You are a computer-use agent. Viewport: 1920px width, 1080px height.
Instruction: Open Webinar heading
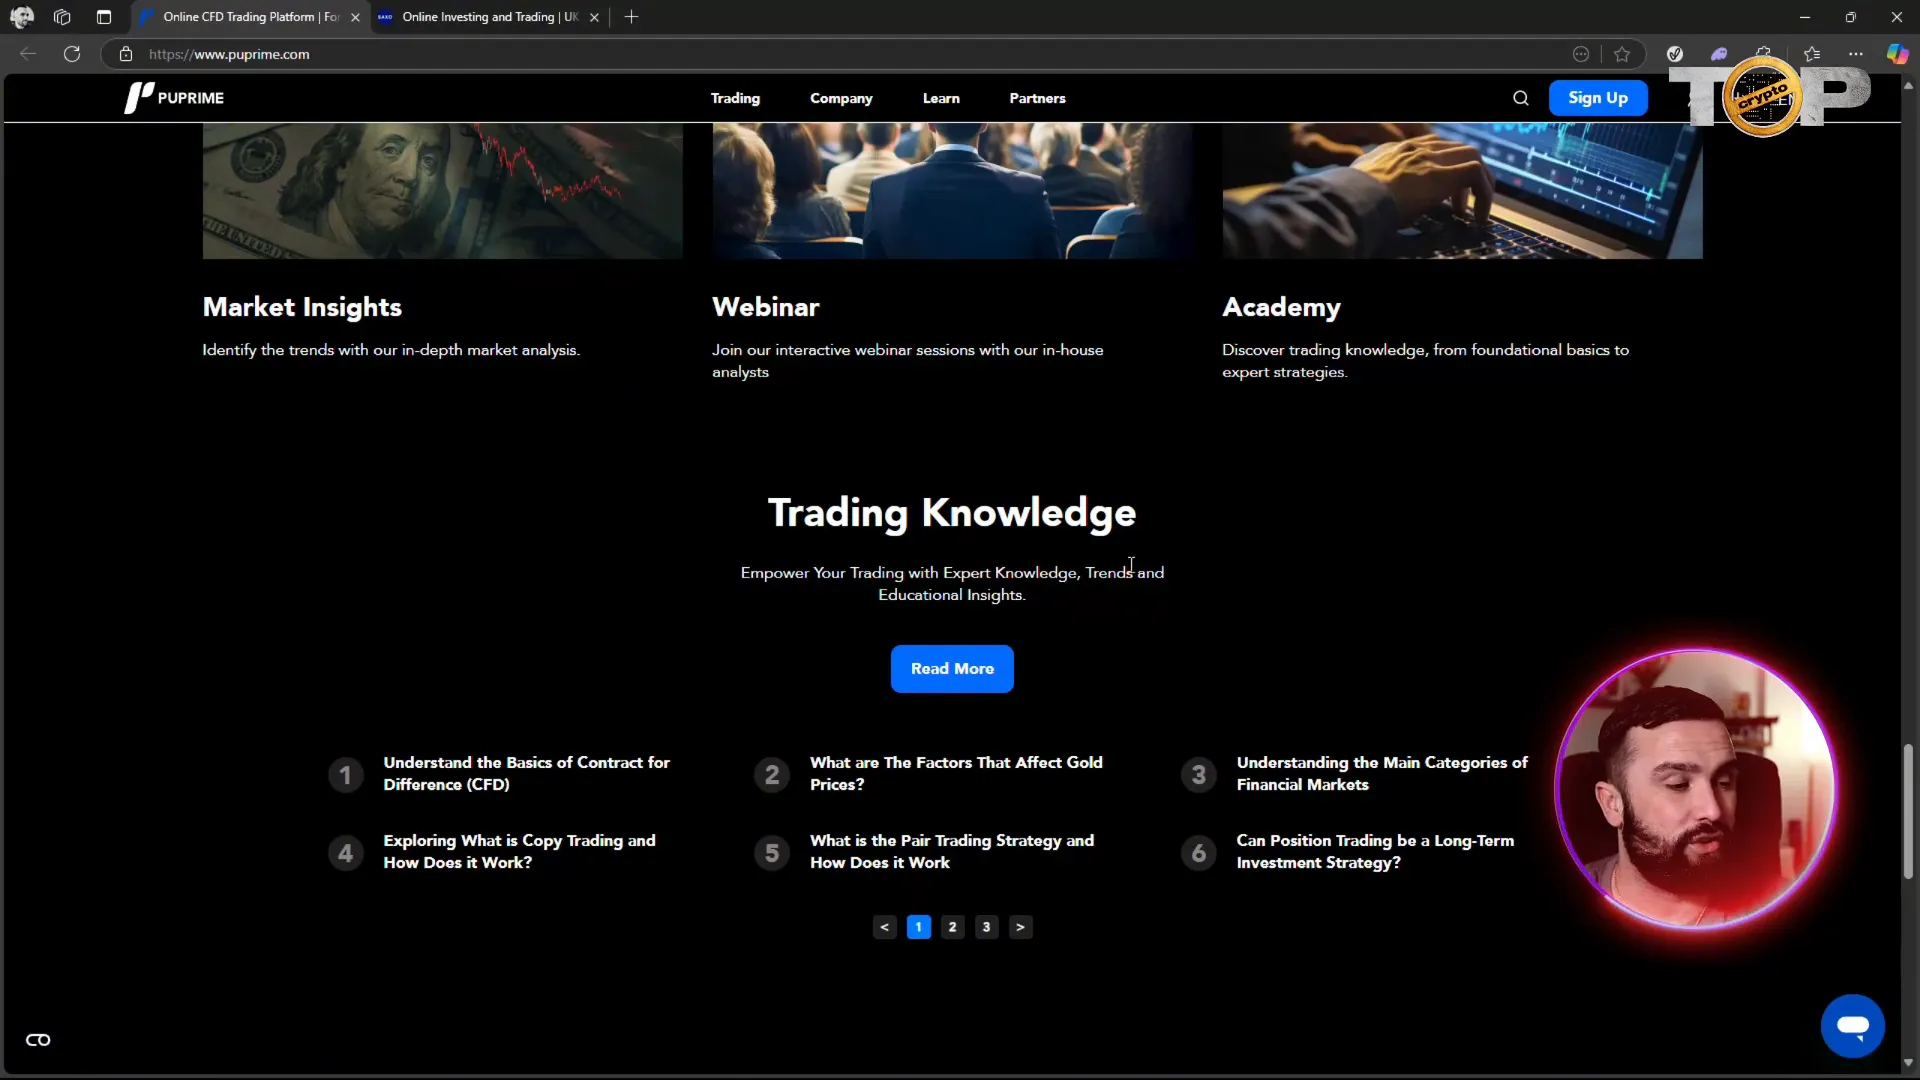coord(765,307)
